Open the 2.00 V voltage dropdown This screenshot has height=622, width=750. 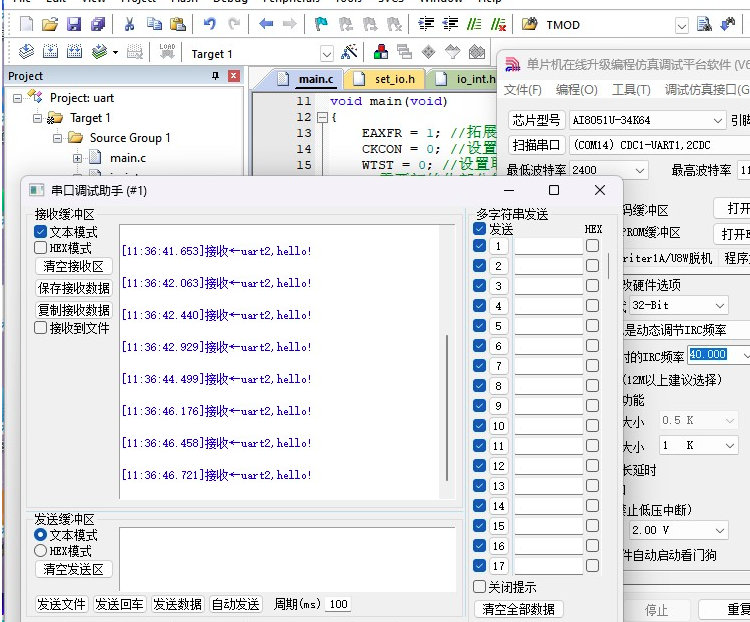coord(719,530)
